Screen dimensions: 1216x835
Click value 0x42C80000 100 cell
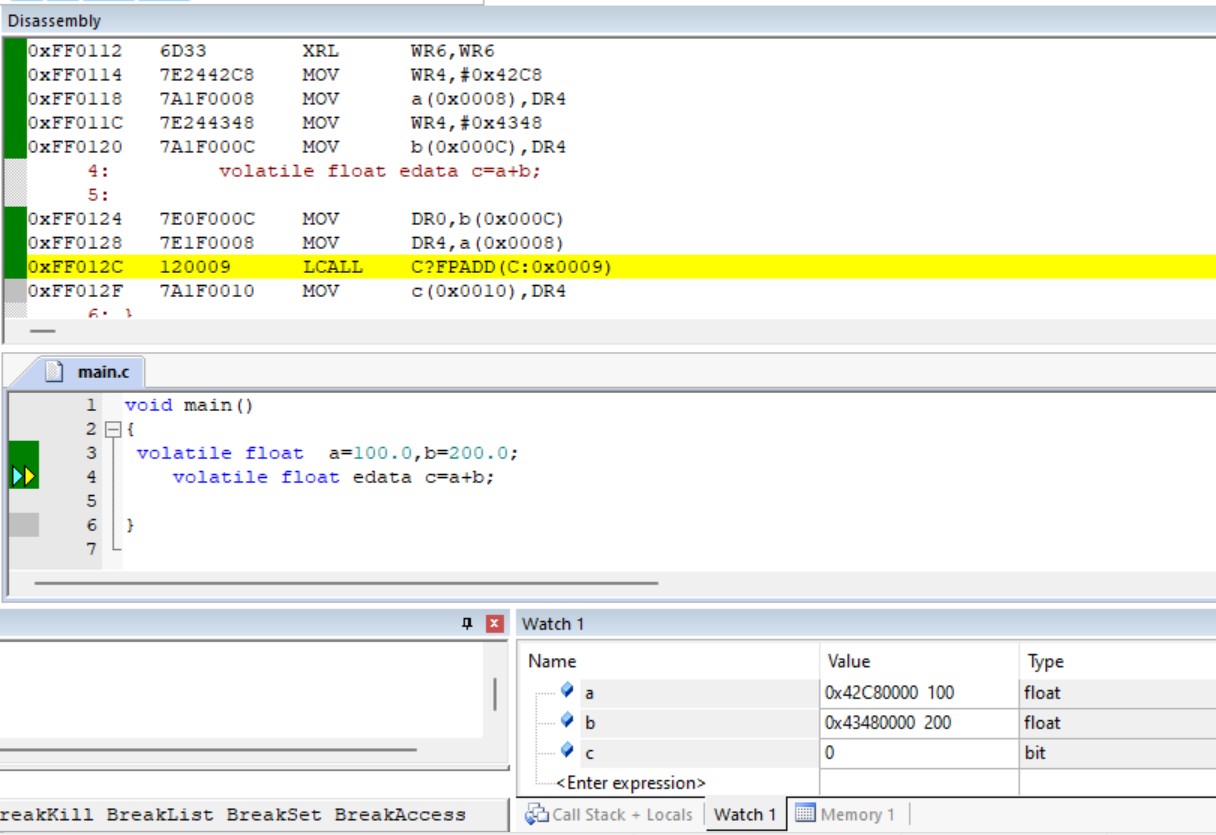coord(919,692)
